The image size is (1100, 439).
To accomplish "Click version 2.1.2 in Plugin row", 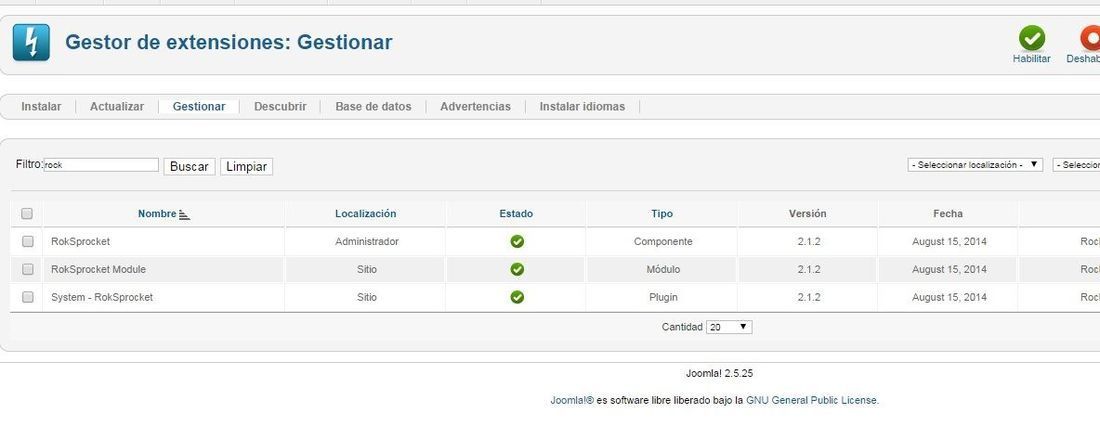I will 809,297.
